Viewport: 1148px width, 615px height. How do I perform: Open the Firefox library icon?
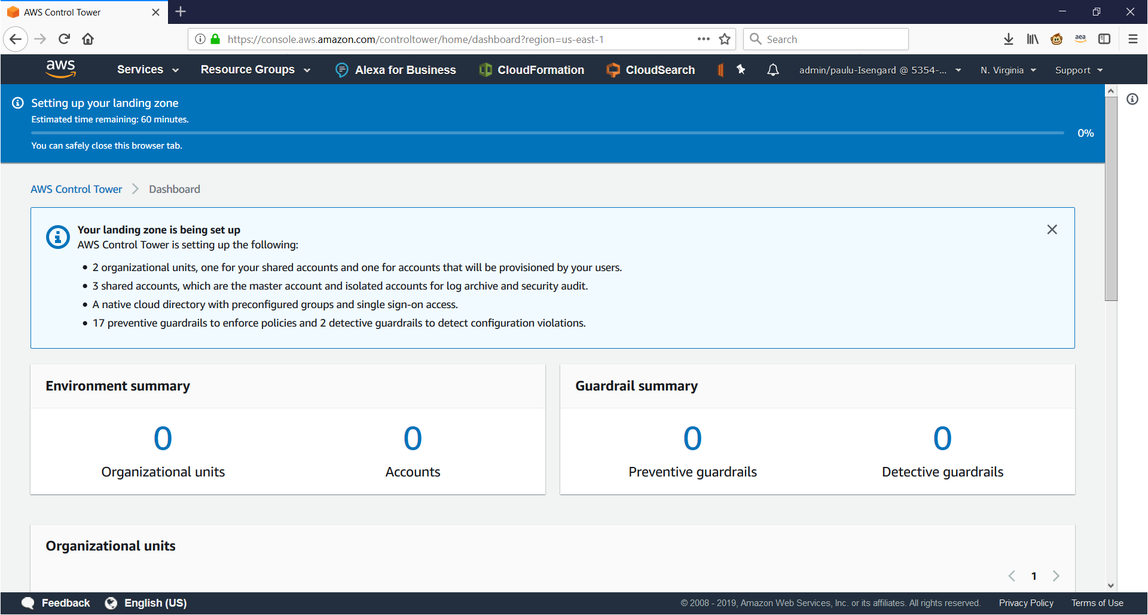click(x=1032, y=39)
